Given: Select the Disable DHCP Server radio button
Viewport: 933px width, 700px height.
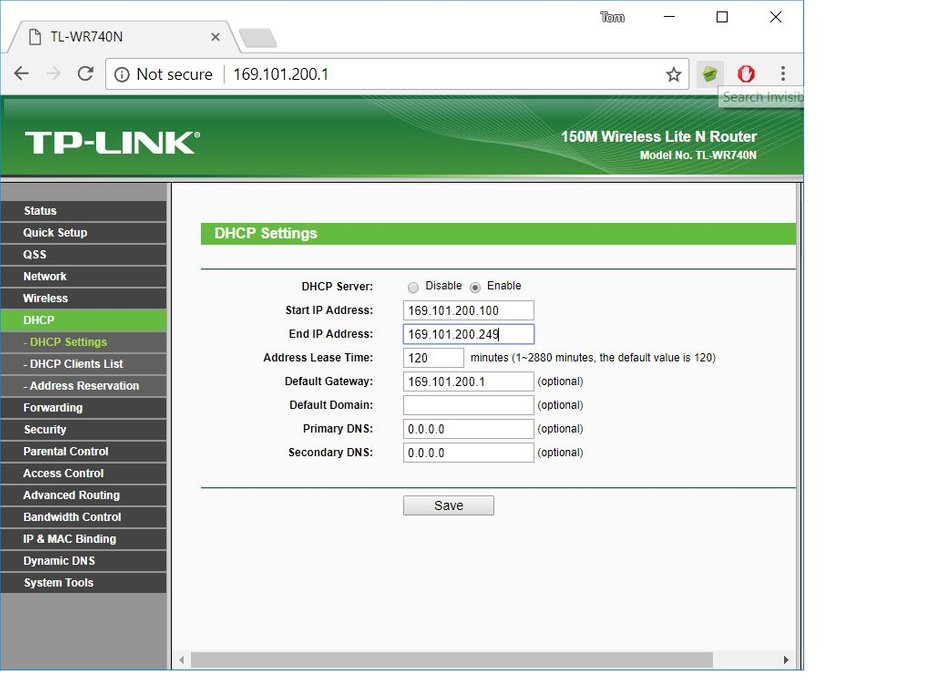Looking at the screenshot, I should (x=413, y=286).
